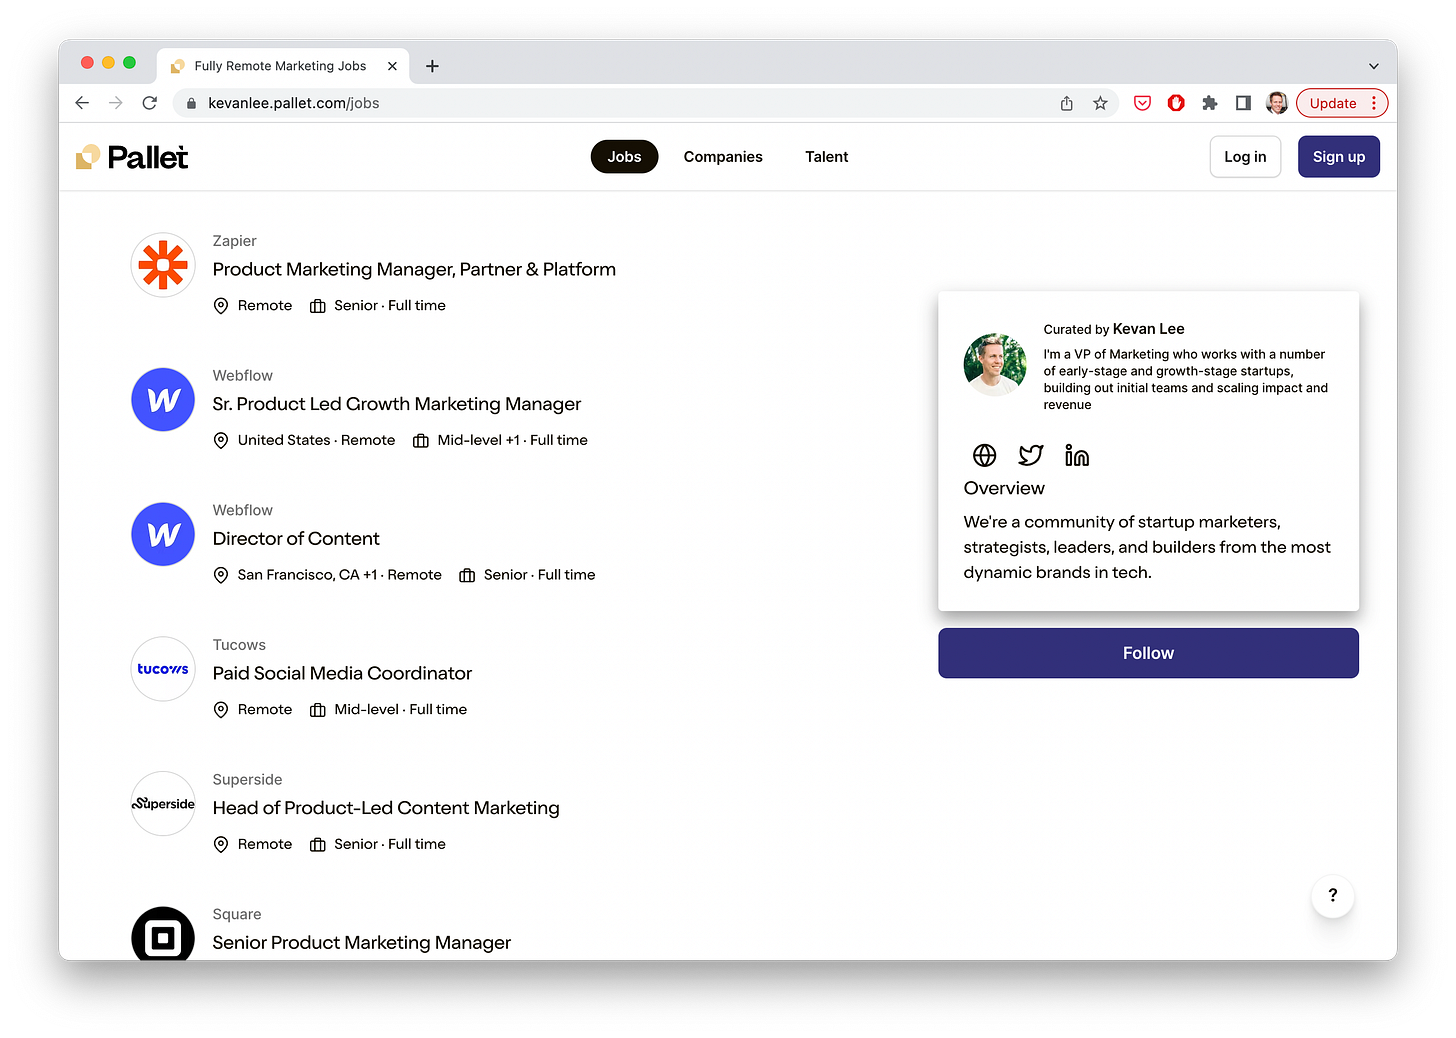Go back with the browser back arrow
The height and width of the screenshot is (1038, 1456).
pos(82,103)
